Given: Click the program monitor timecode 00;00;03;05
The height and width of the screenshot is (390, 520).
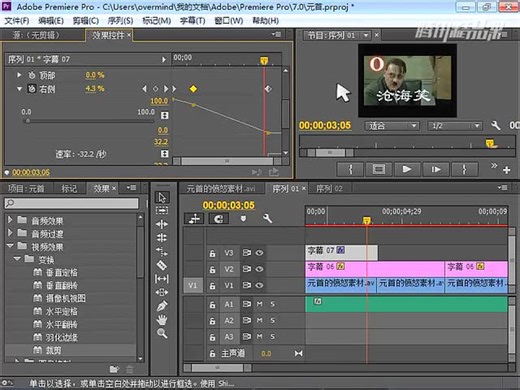Looking at the screenshot, I should [x=325, y=125].
